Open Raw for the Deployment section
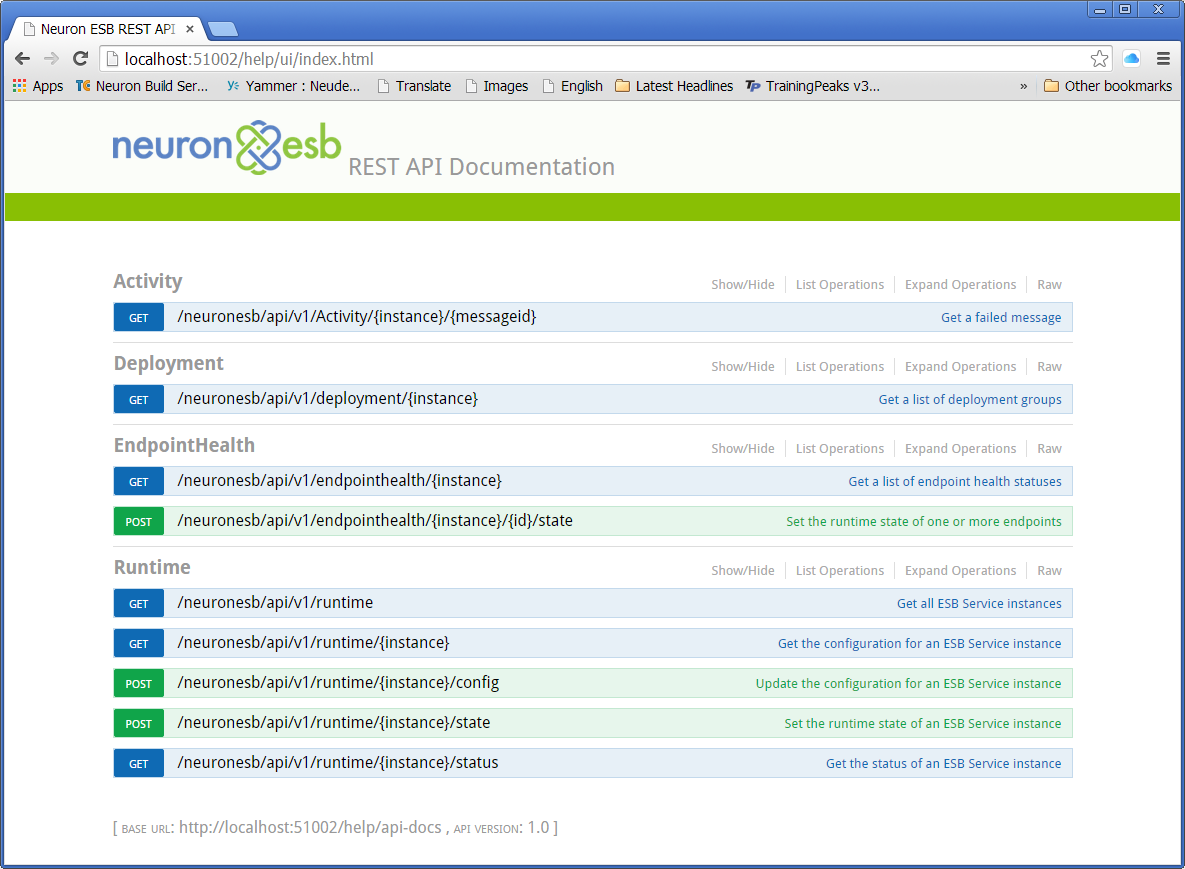The width and height of the screenshot is (1185, 869). point(1049,366)
